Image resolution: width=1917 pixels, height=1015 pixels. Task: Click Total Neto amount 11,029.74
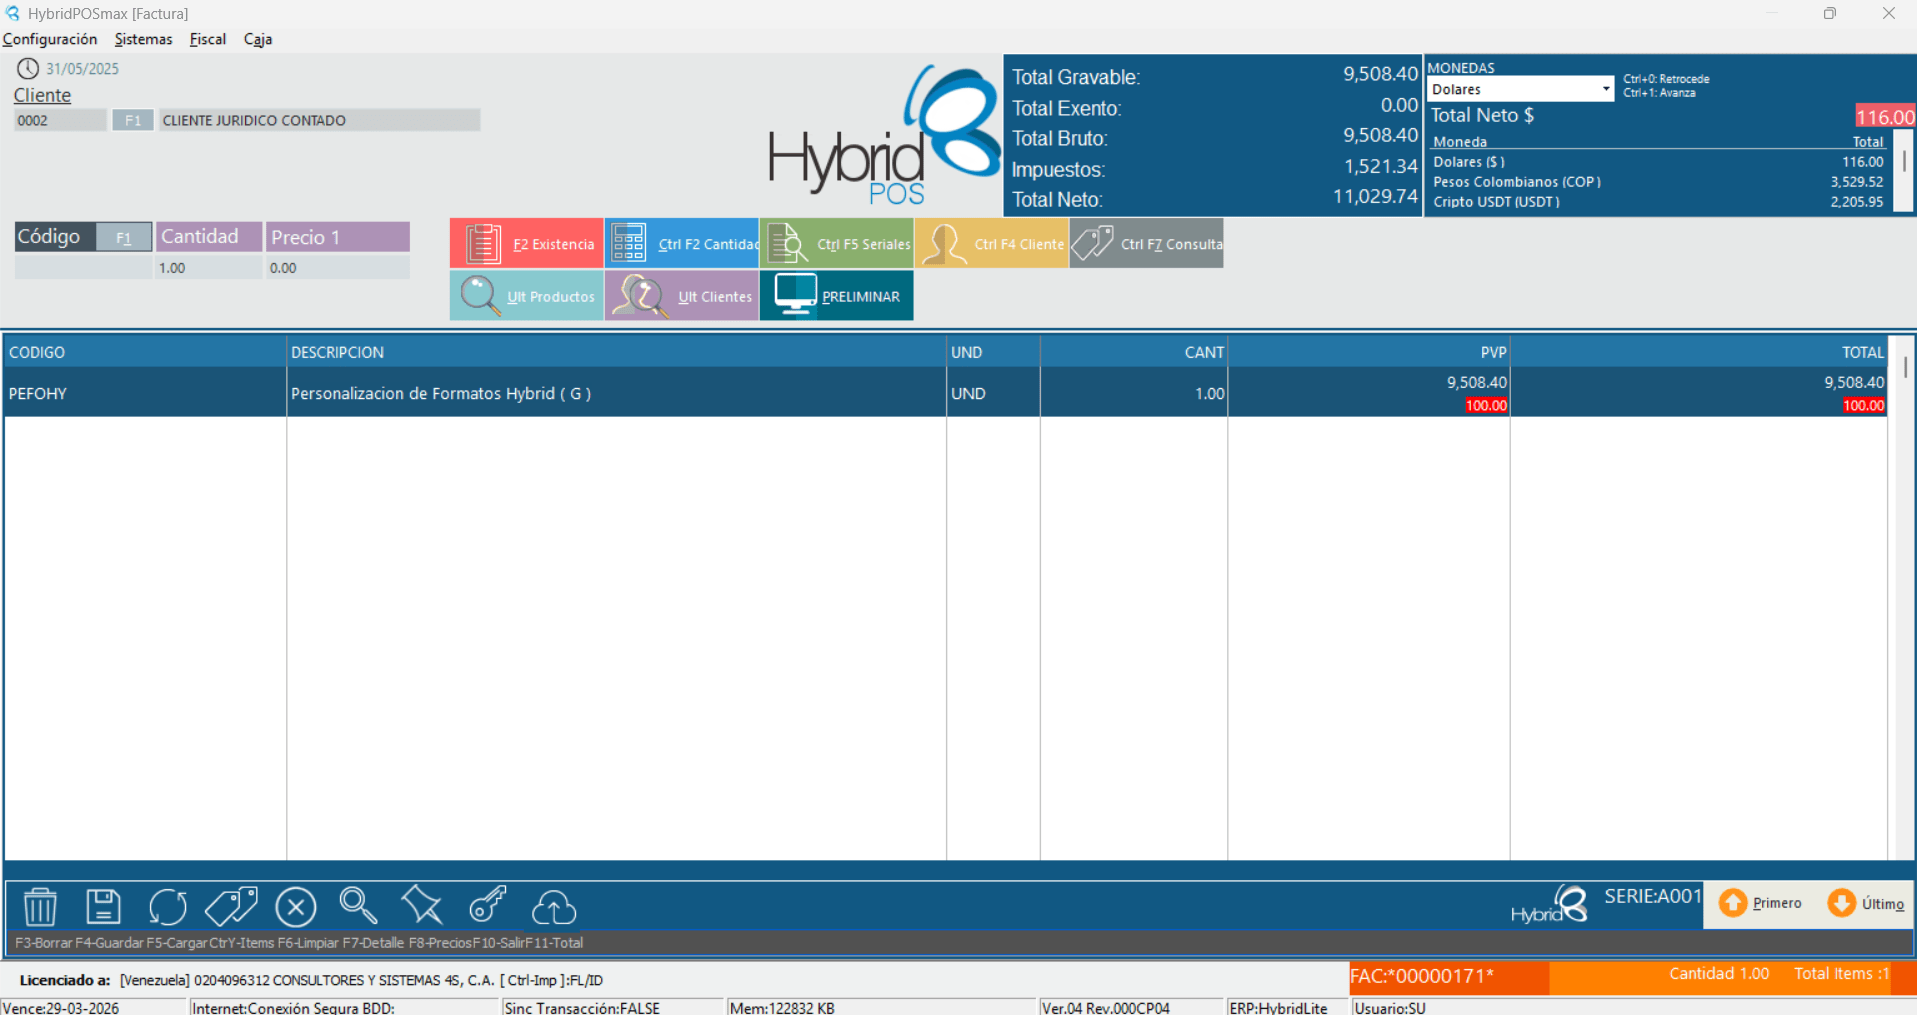[x=1375, y=196]
